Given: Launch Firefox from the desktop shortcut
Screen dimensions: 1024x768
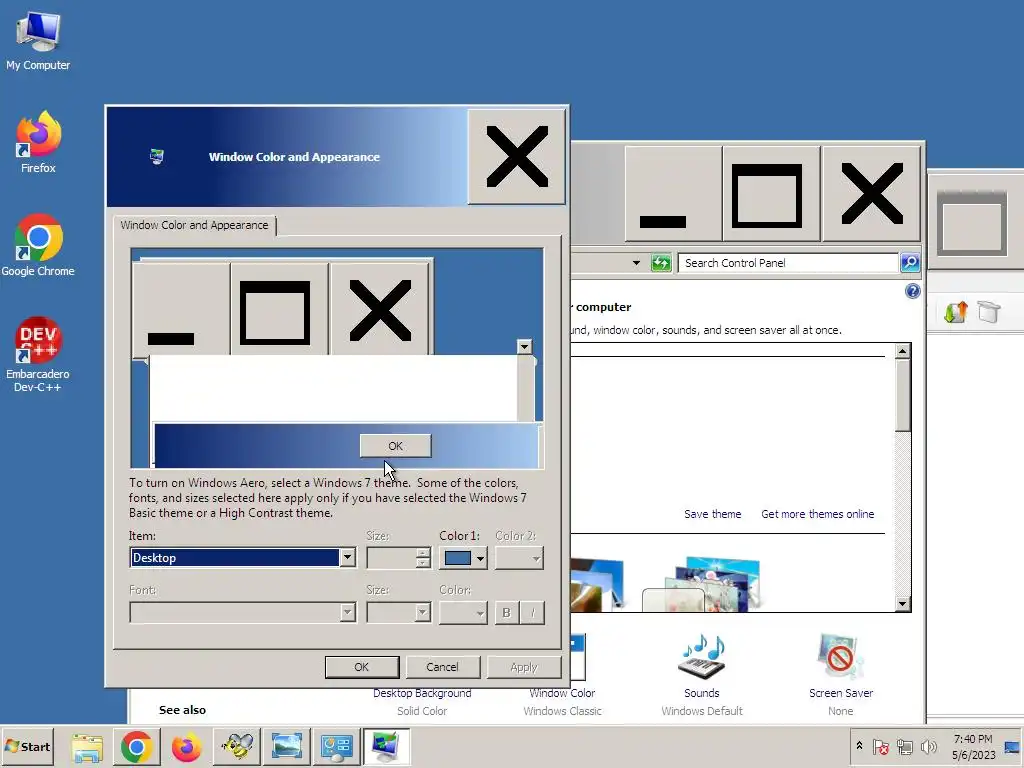Looking at the screenshot, I should tap(38, 142).
